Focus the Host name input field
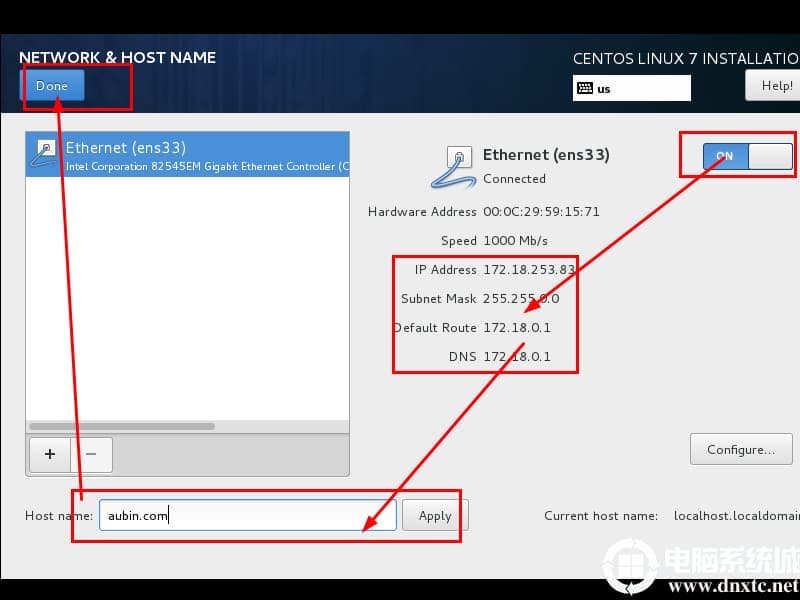The height and width of the screenshot is (600, 800). [x=247, y=515]
